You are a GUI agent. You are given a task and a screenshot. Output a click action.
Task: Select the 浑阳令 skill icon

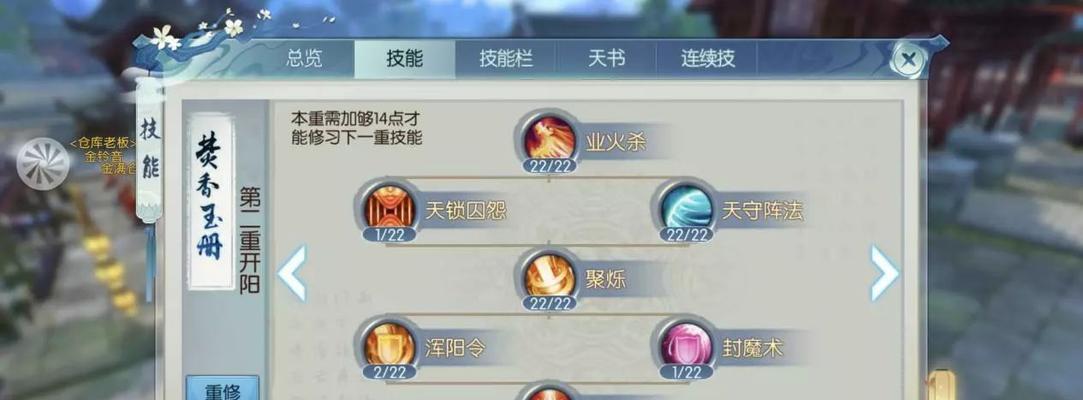pyautogui.click(x=388, y=344)
